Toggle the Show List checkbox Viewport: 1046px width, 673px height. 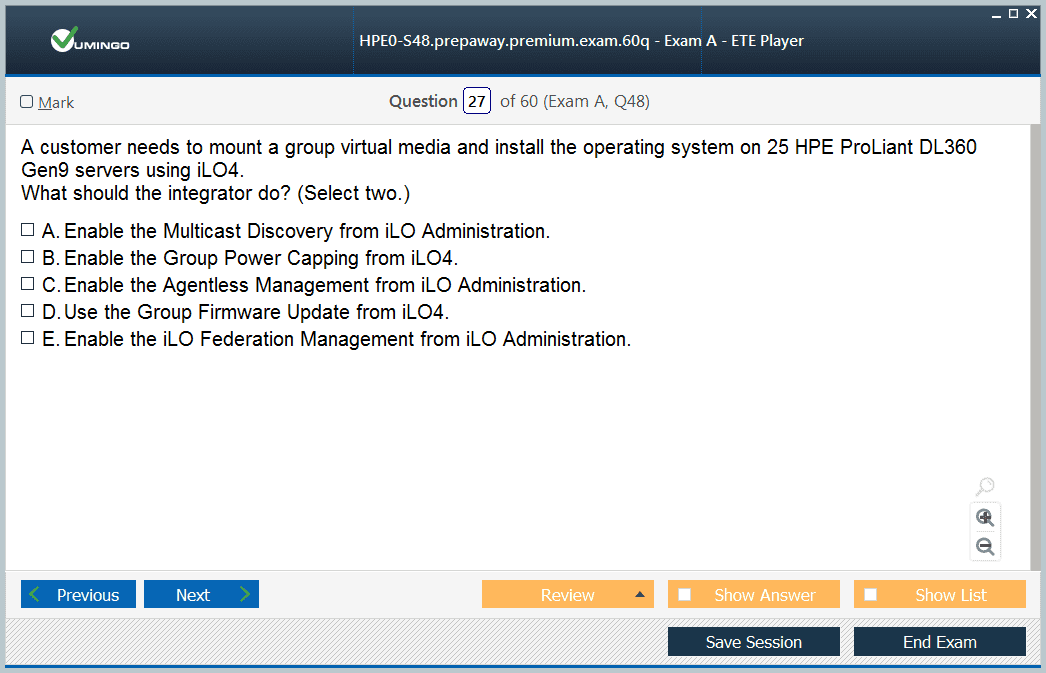(871, 595)
